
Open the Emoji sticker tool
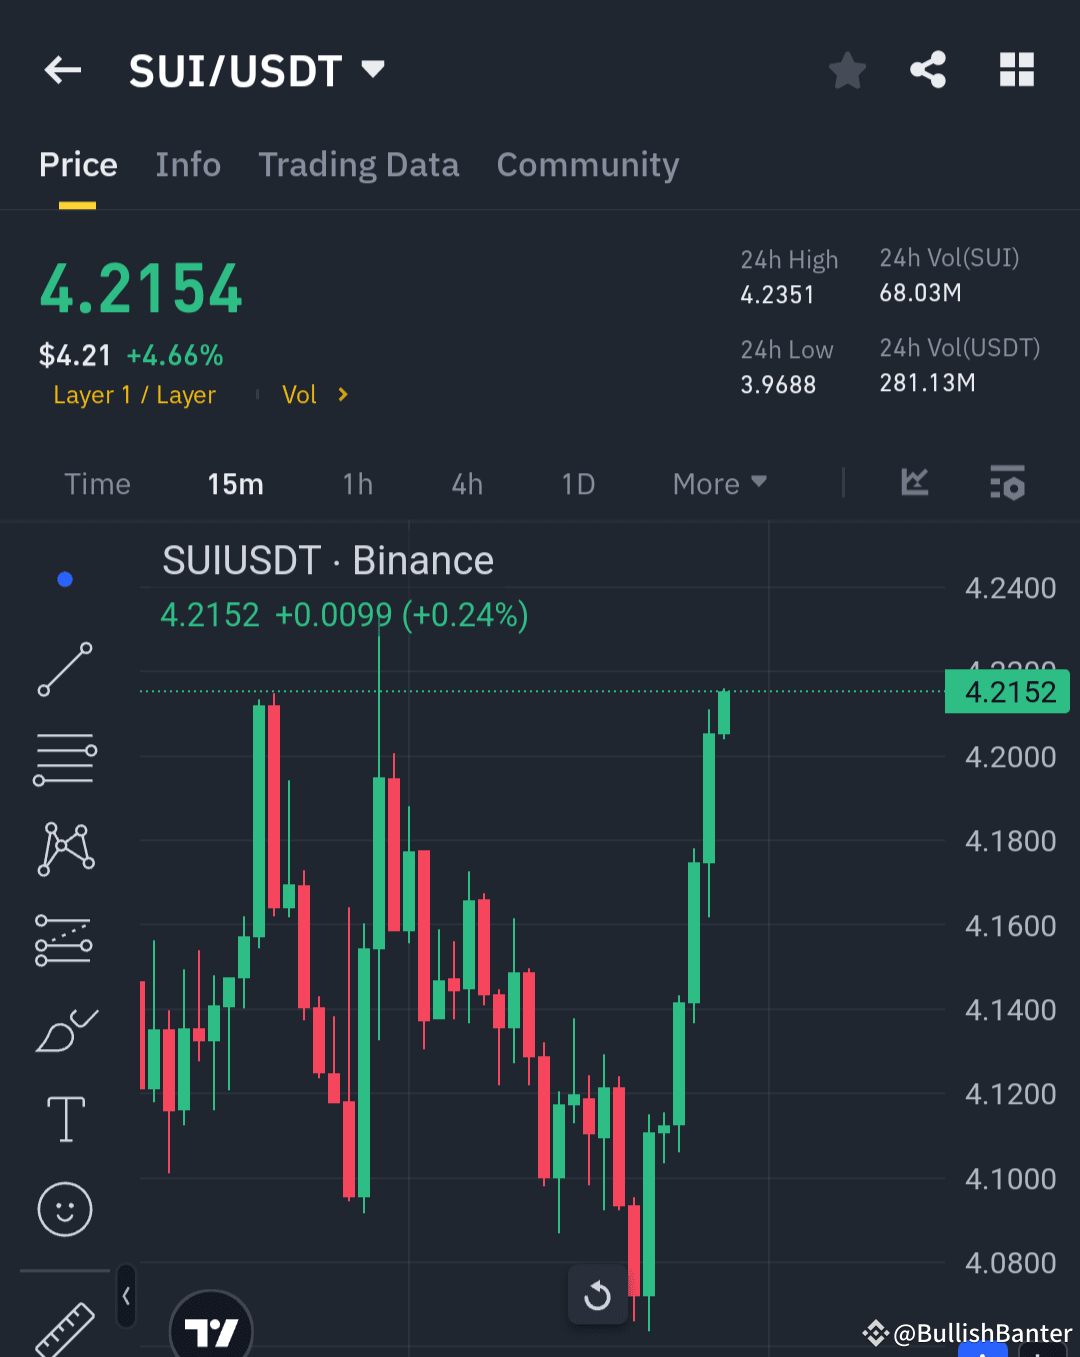[x=64, y=1208]
